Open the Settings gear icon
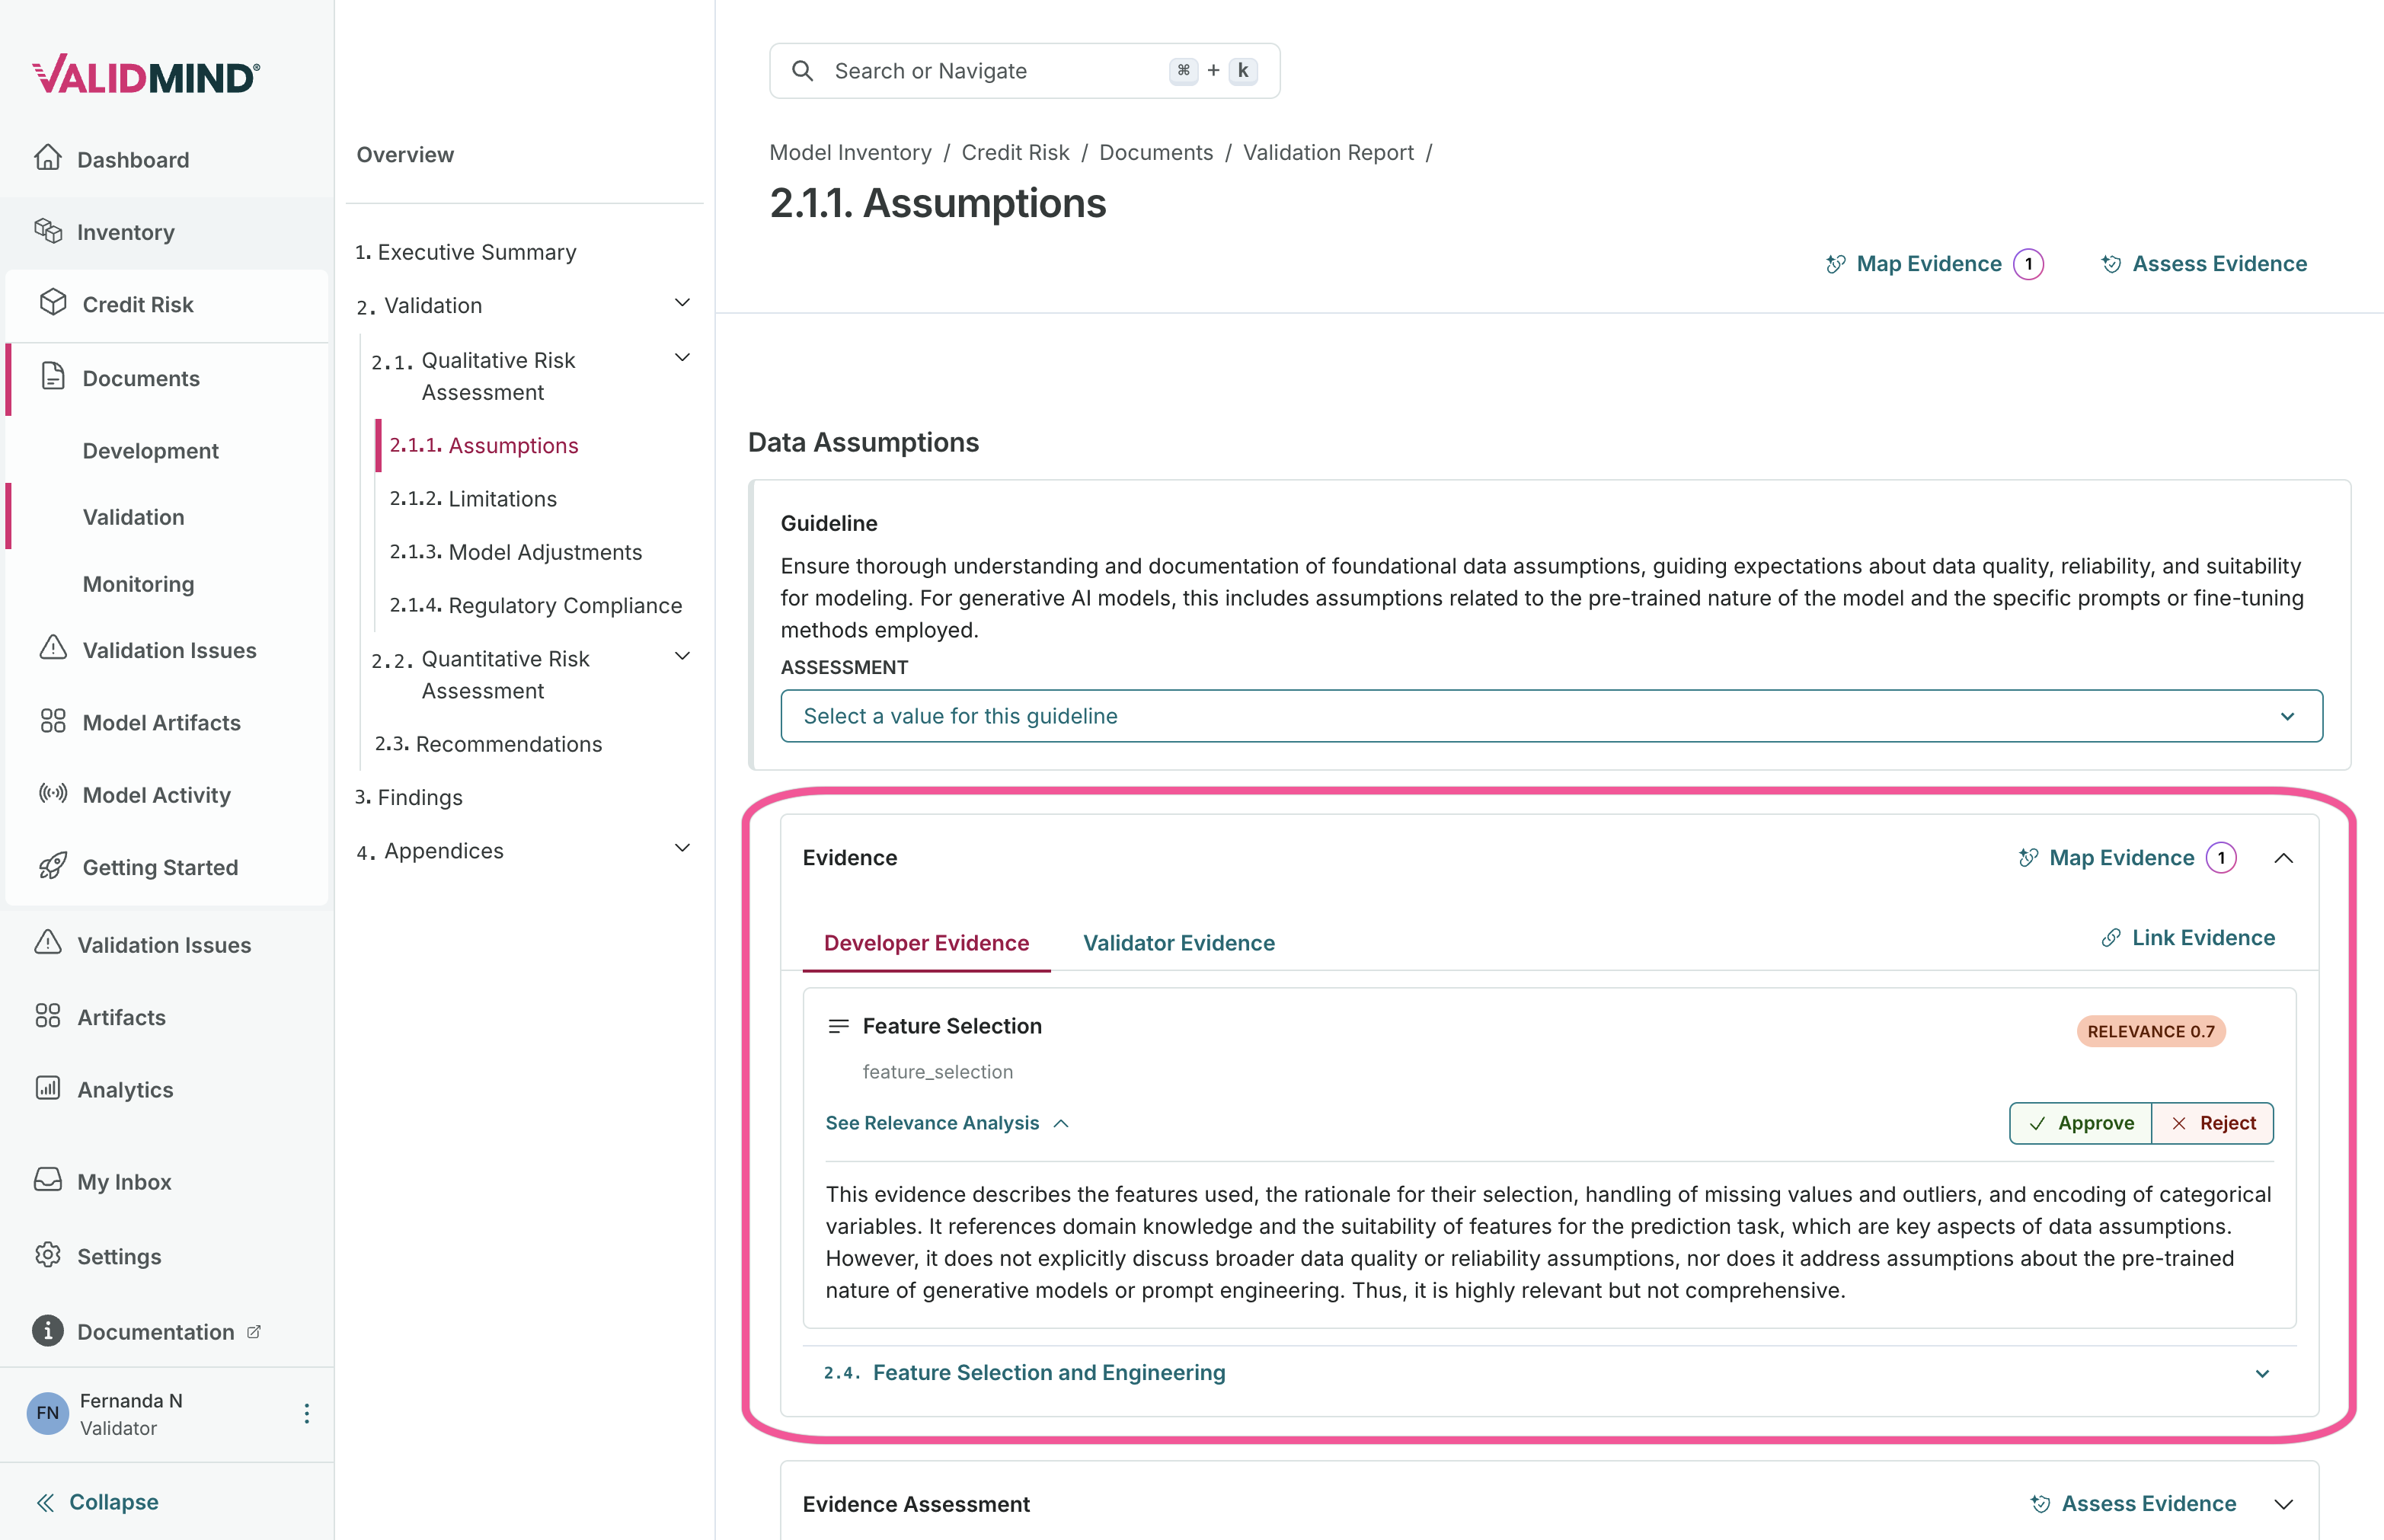The height and width of the screenshot is (1540, 2384). click(48, 1255)
